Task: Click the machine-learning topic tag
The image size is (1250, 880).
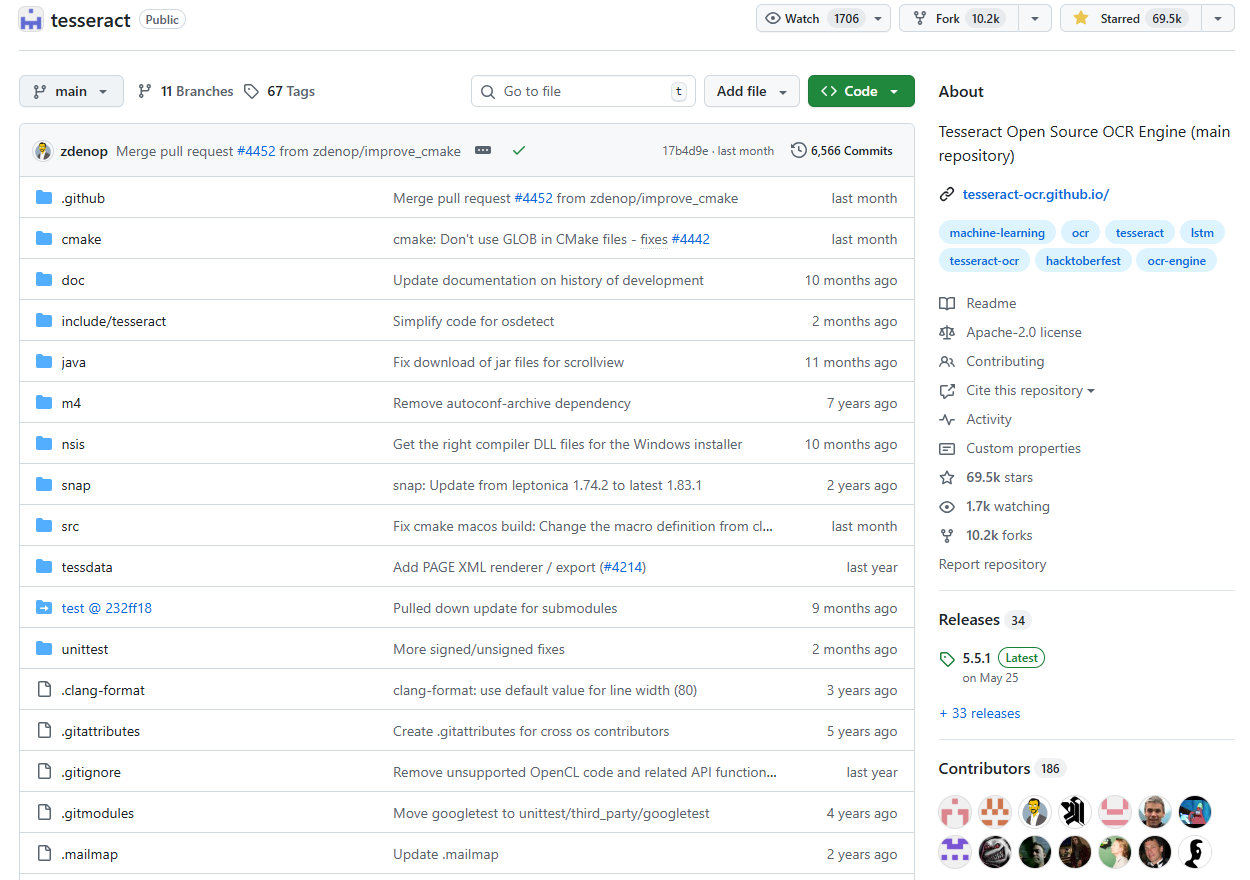Action: pyautogui.click(x=997, y=232)
